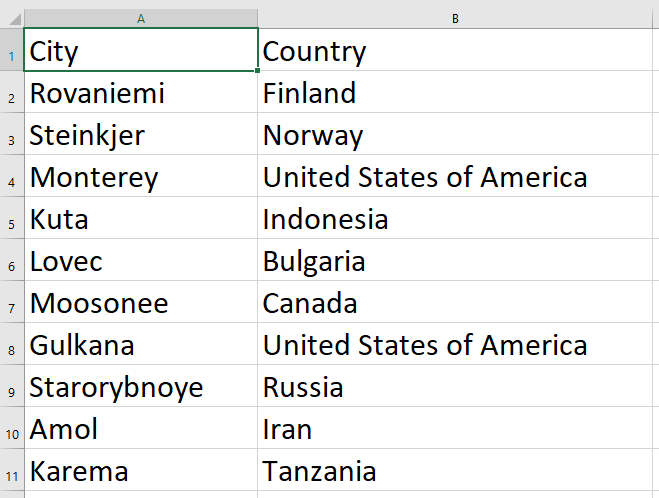This screenshot has width=659, height=498.
Task: Select column B header
Action: 456,19
